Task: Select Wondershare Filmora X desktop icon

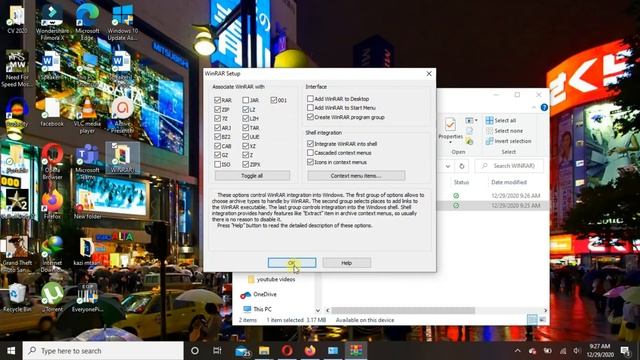Action: coord(52,22)
